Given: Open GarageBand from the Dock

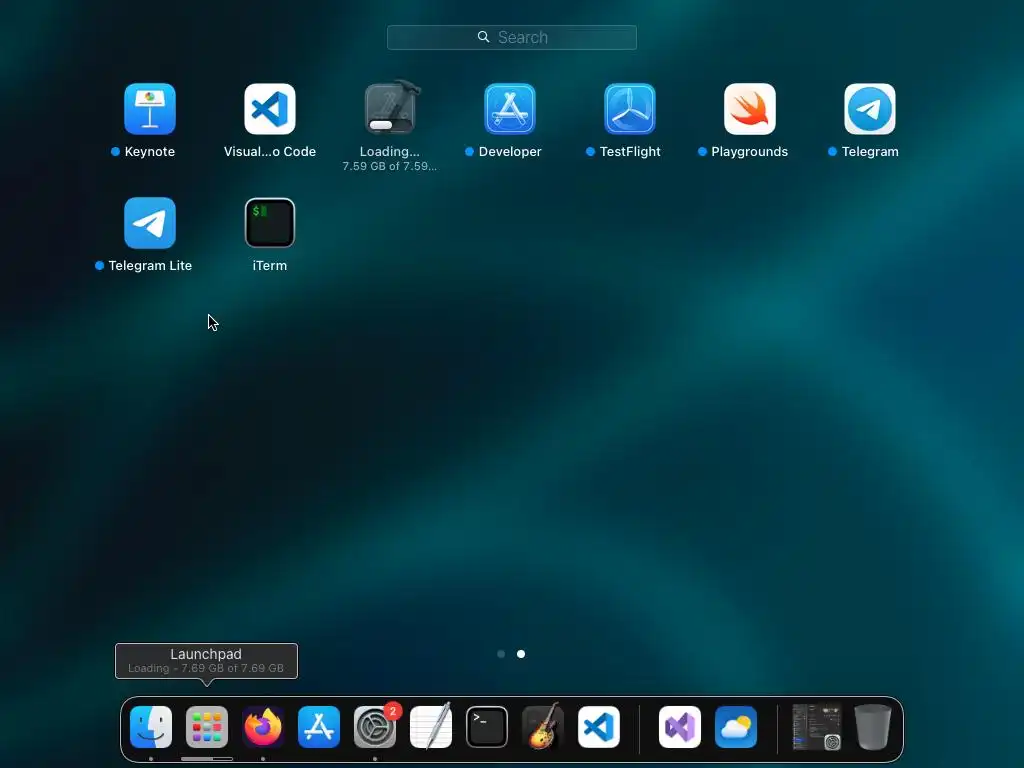Looking at the screenshot, I should (x=543, y=727).
